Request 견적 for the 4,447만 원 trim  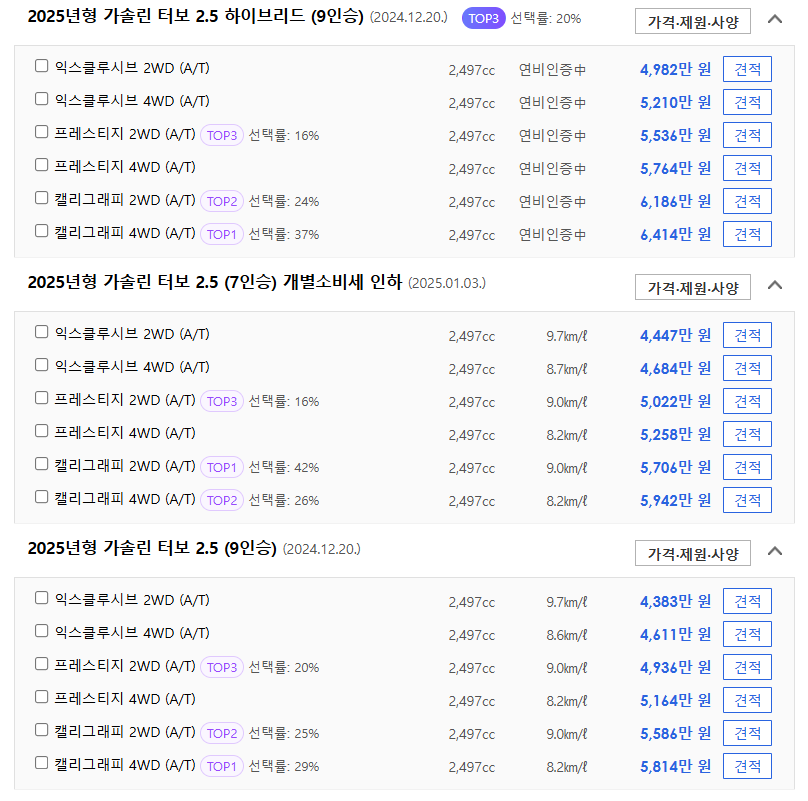tap(747, 335)
